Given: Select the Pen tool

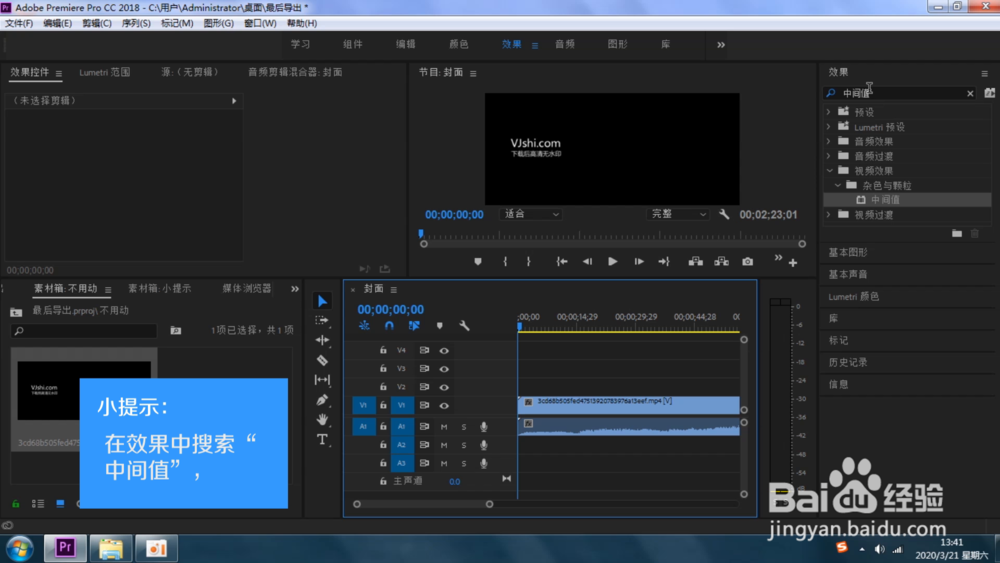Looking at the screenshot, I should (322, 400).
